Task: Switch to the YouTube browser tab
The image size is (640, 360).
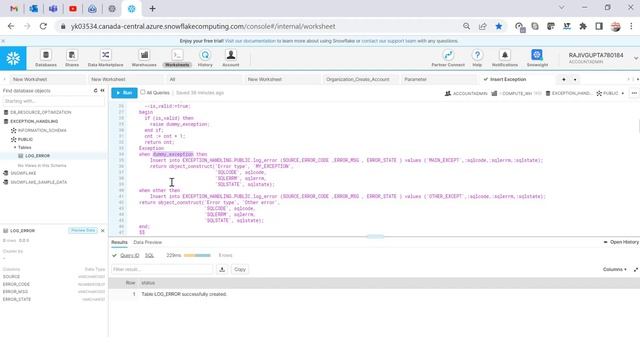Action: pyautogui.click(x=73, y=9)
